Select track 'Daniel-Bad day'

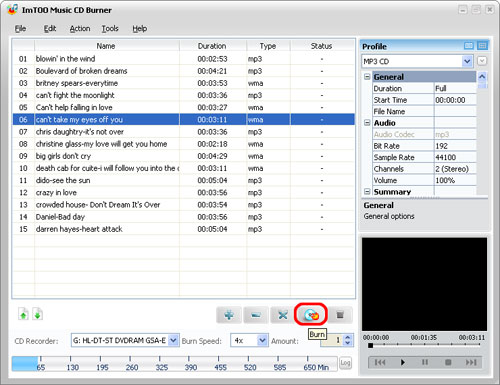point(184,217)
